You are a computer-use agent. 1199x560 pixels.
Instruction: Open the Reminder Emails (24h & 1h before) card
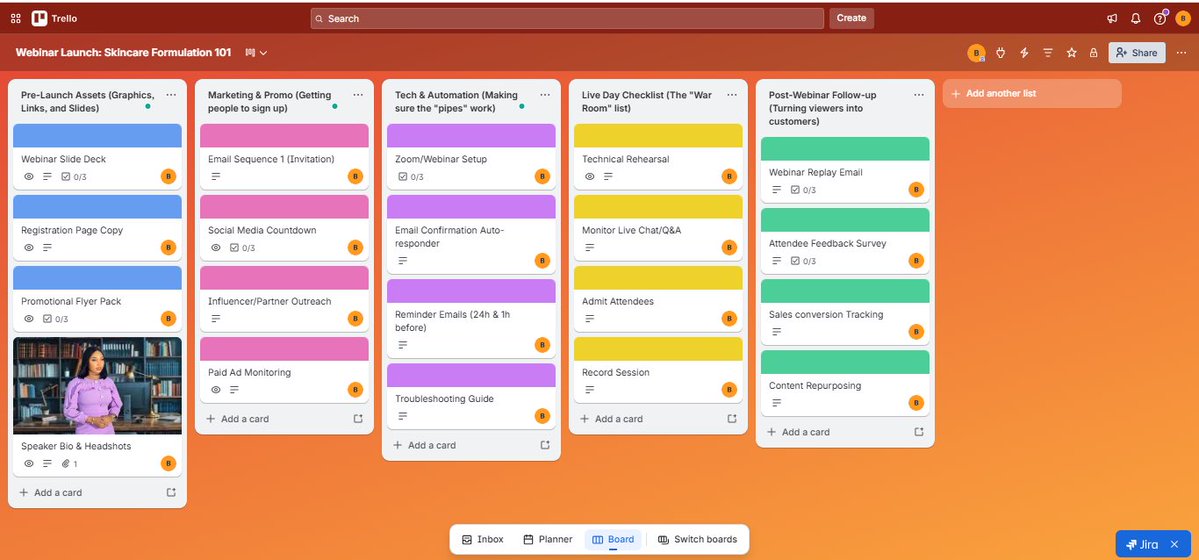[471, 318]
